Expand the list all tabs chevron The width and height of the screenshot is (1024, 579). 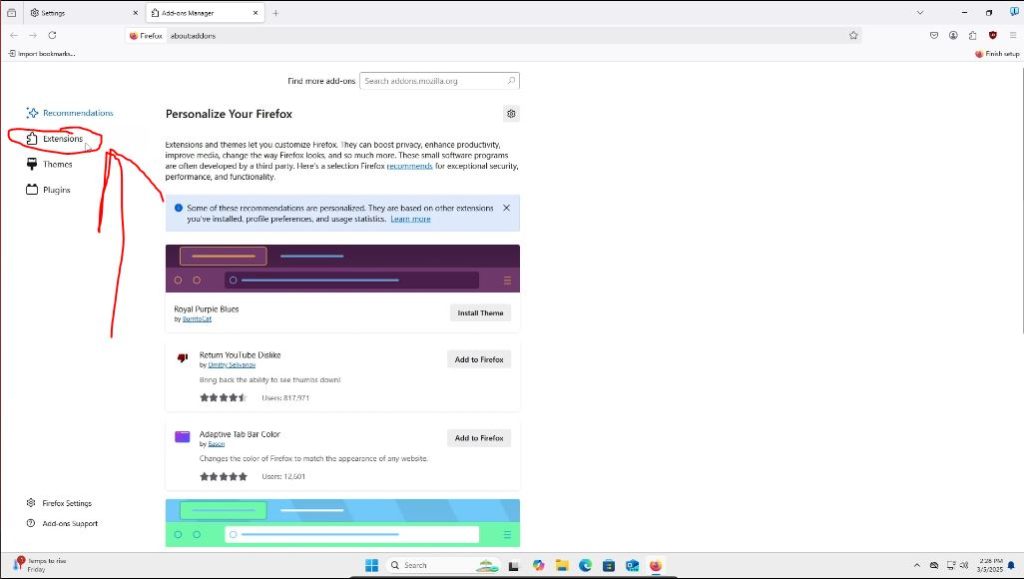click(920, 12)
